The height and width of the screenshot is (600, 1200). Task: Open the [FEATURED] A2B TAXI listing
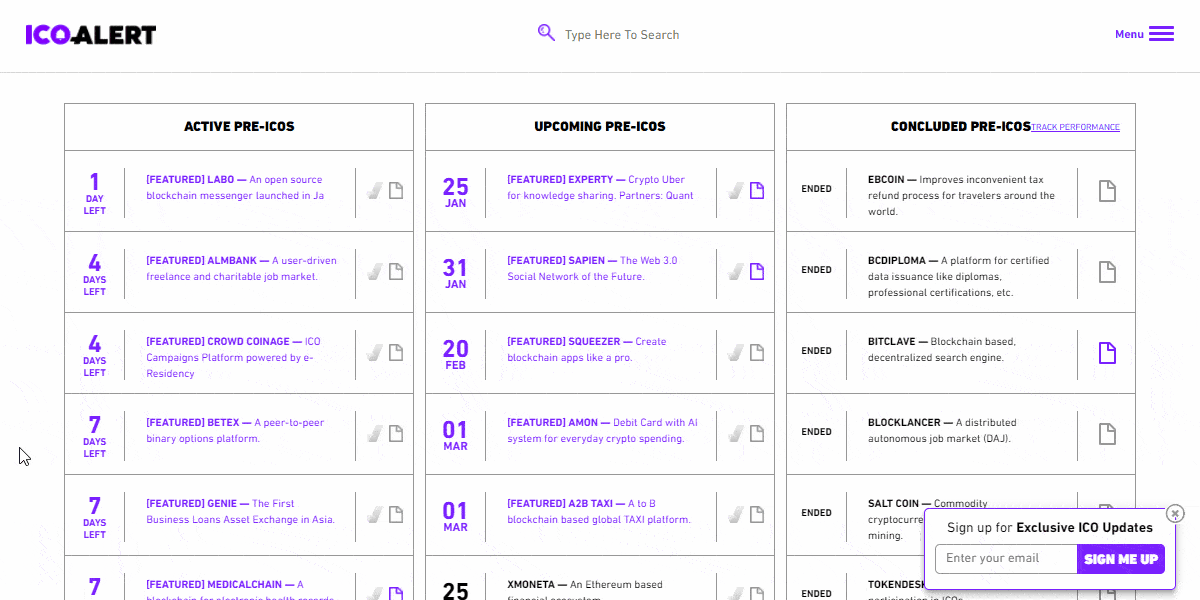[599, 512]
